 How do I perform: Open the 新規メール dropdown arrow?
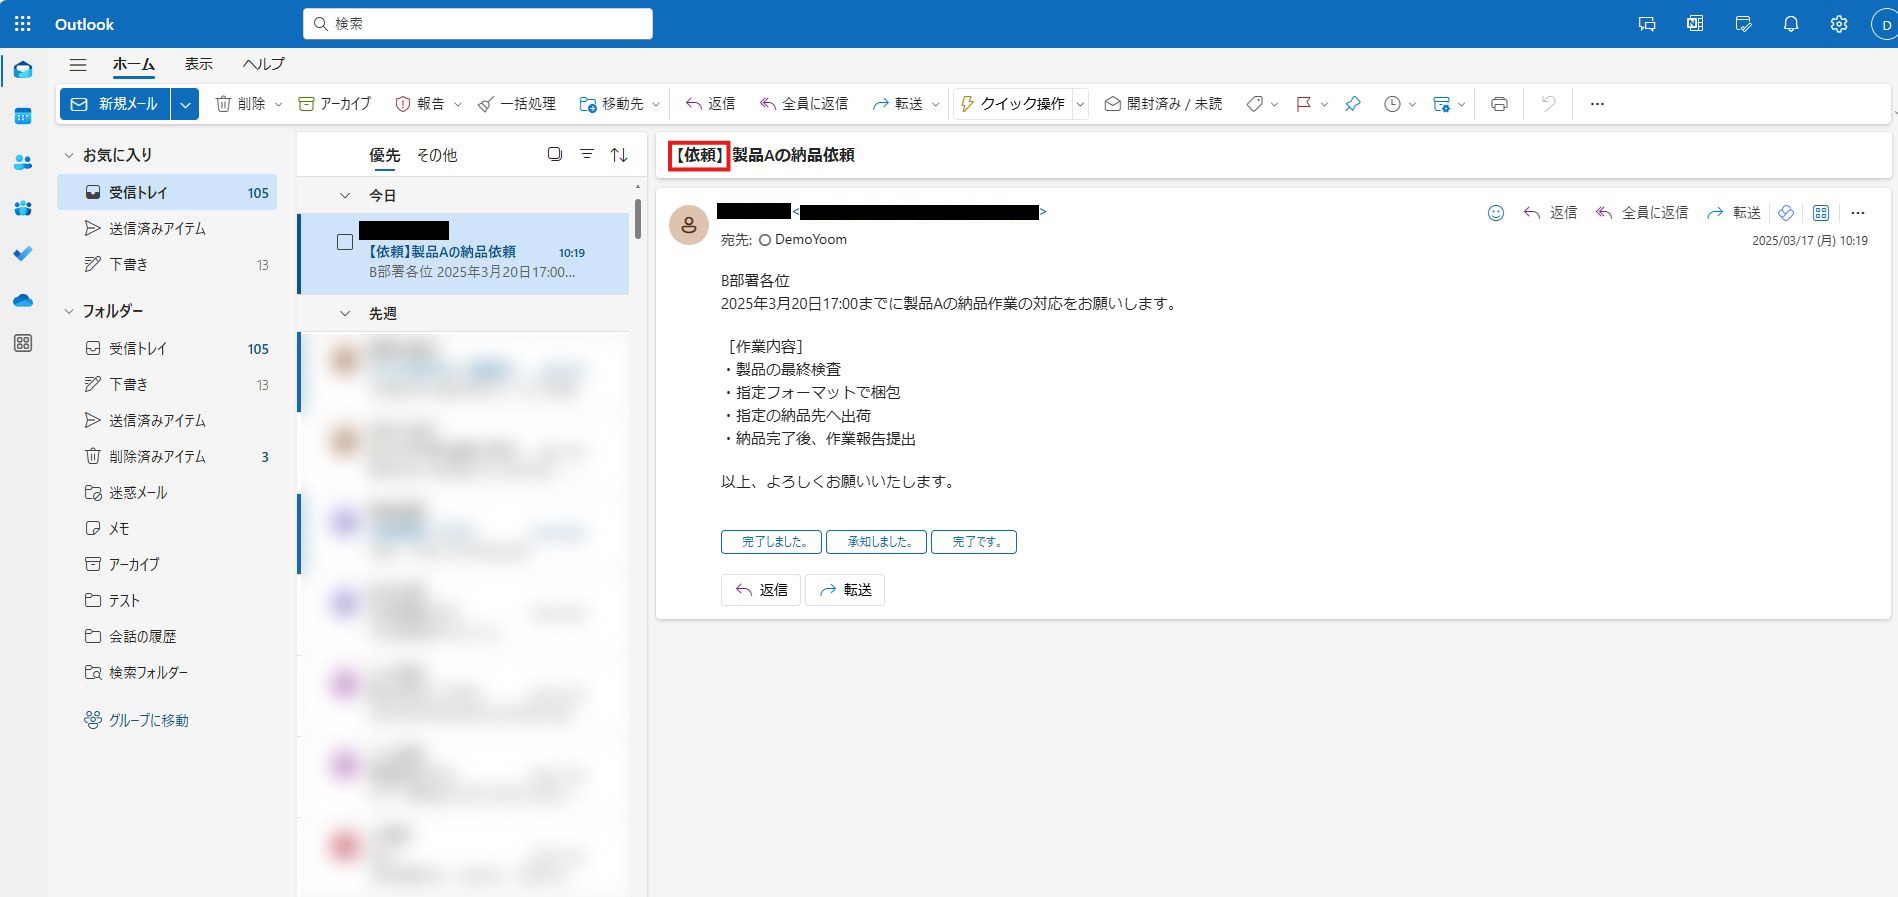pos(185,104)
